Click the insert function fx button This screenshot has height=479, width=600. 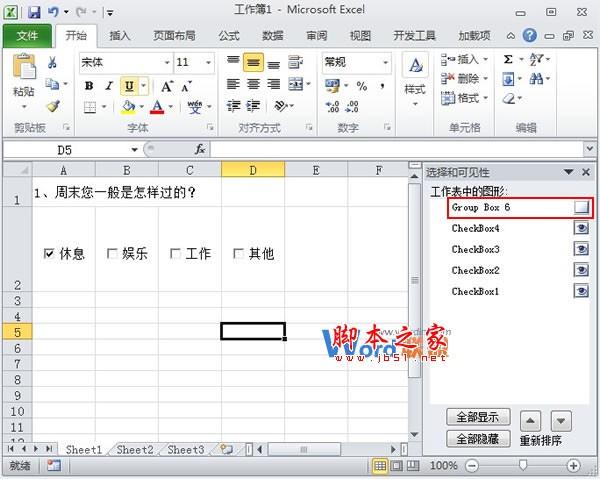(x=199, y=149)
